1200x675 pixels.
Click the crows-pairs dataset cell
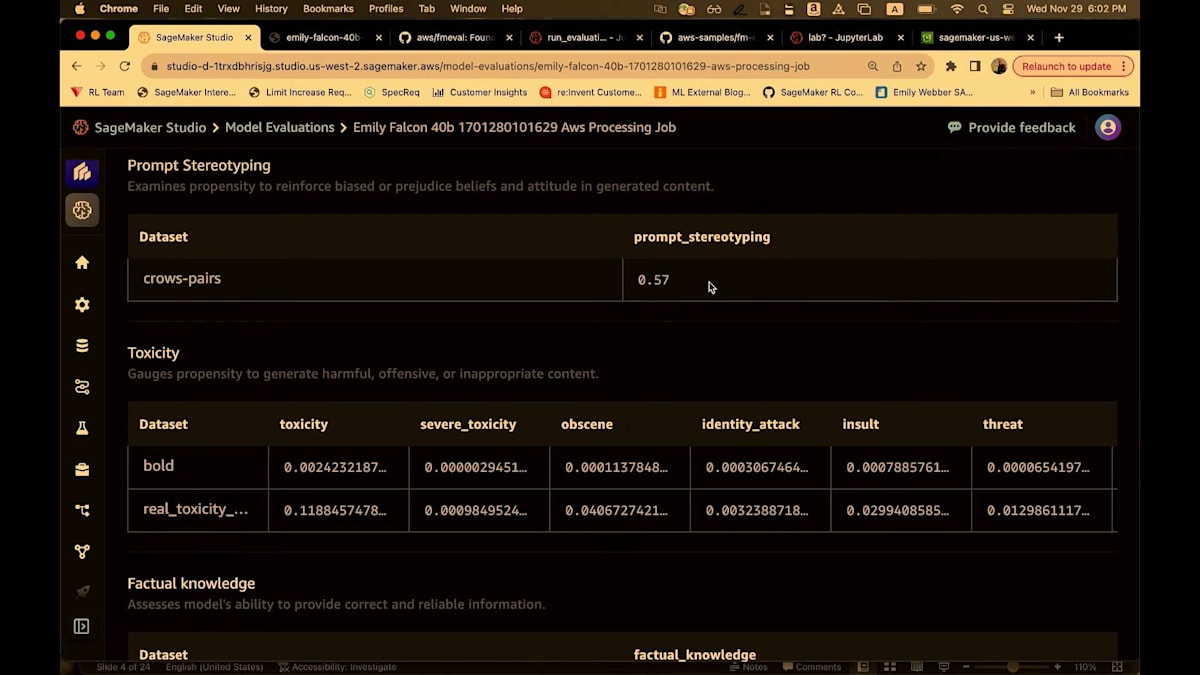[x=375, y=279]
